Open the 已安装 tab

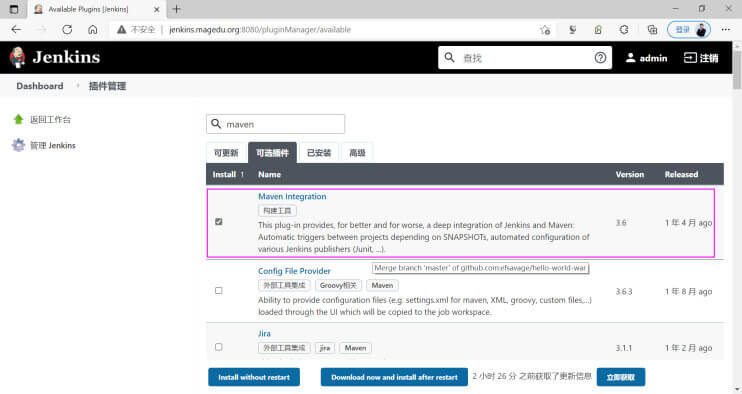319,153
